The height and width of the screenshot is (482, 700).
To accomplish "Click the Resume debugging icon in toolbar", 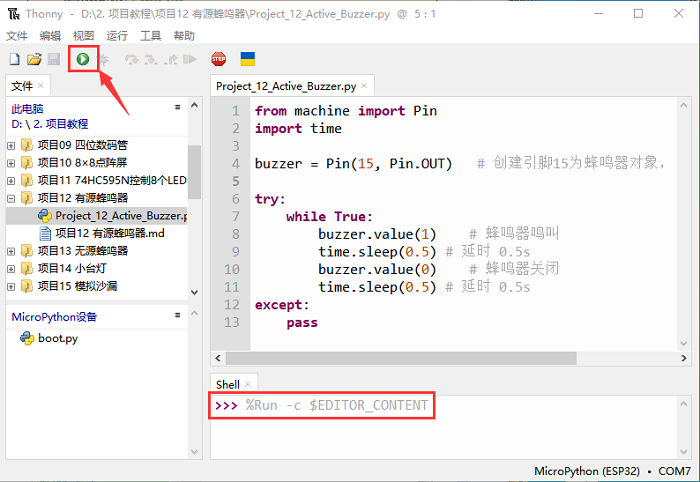I will point(190,60).
